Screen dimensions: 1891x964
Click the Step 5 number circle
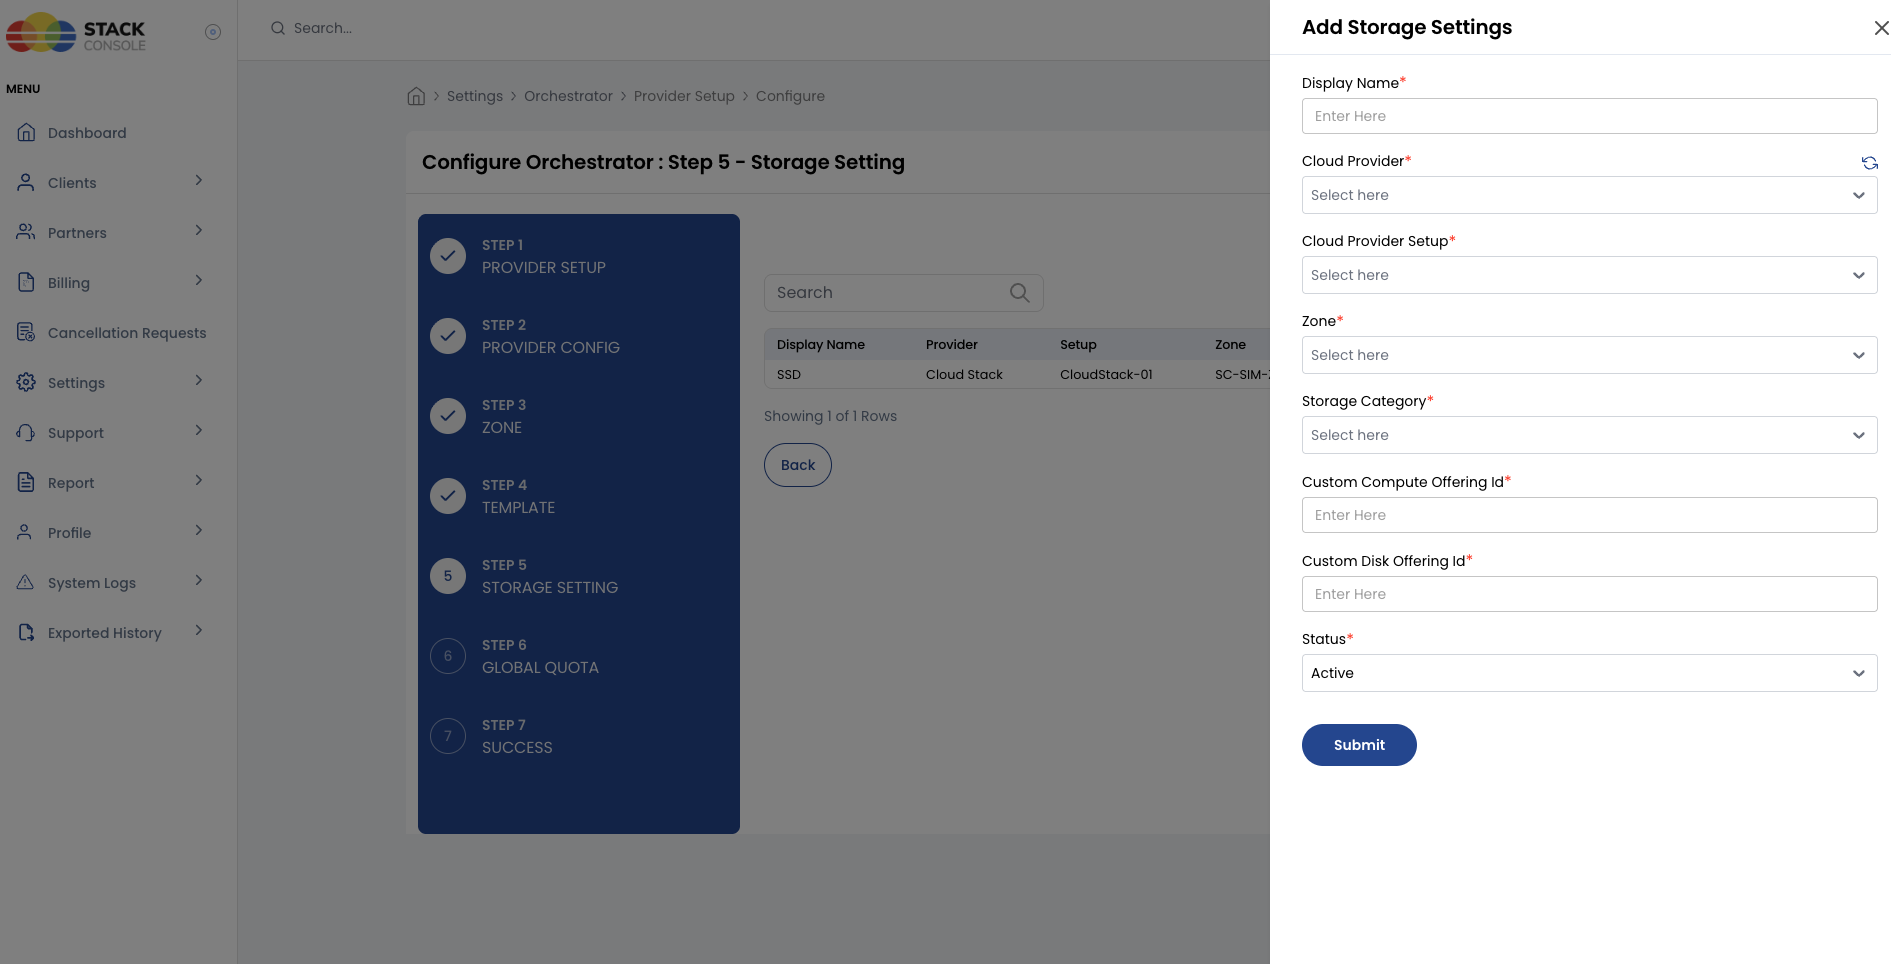click(x=448, y=576)
